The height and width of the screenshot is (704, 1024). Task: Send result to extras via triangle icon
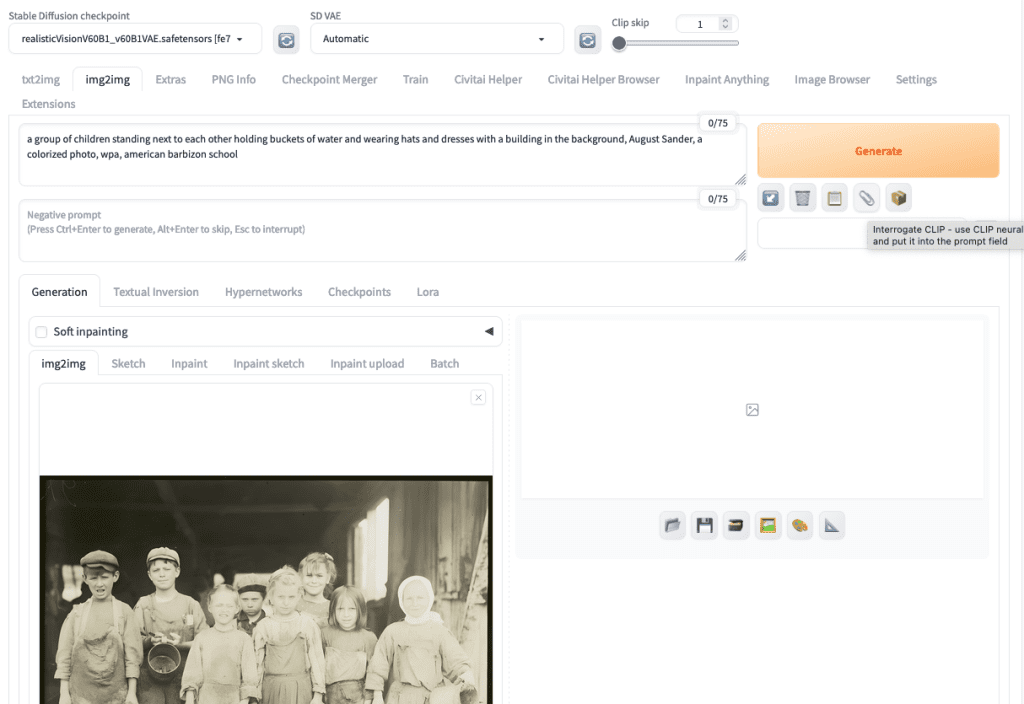pyautogui.click(x=831, y=525)
